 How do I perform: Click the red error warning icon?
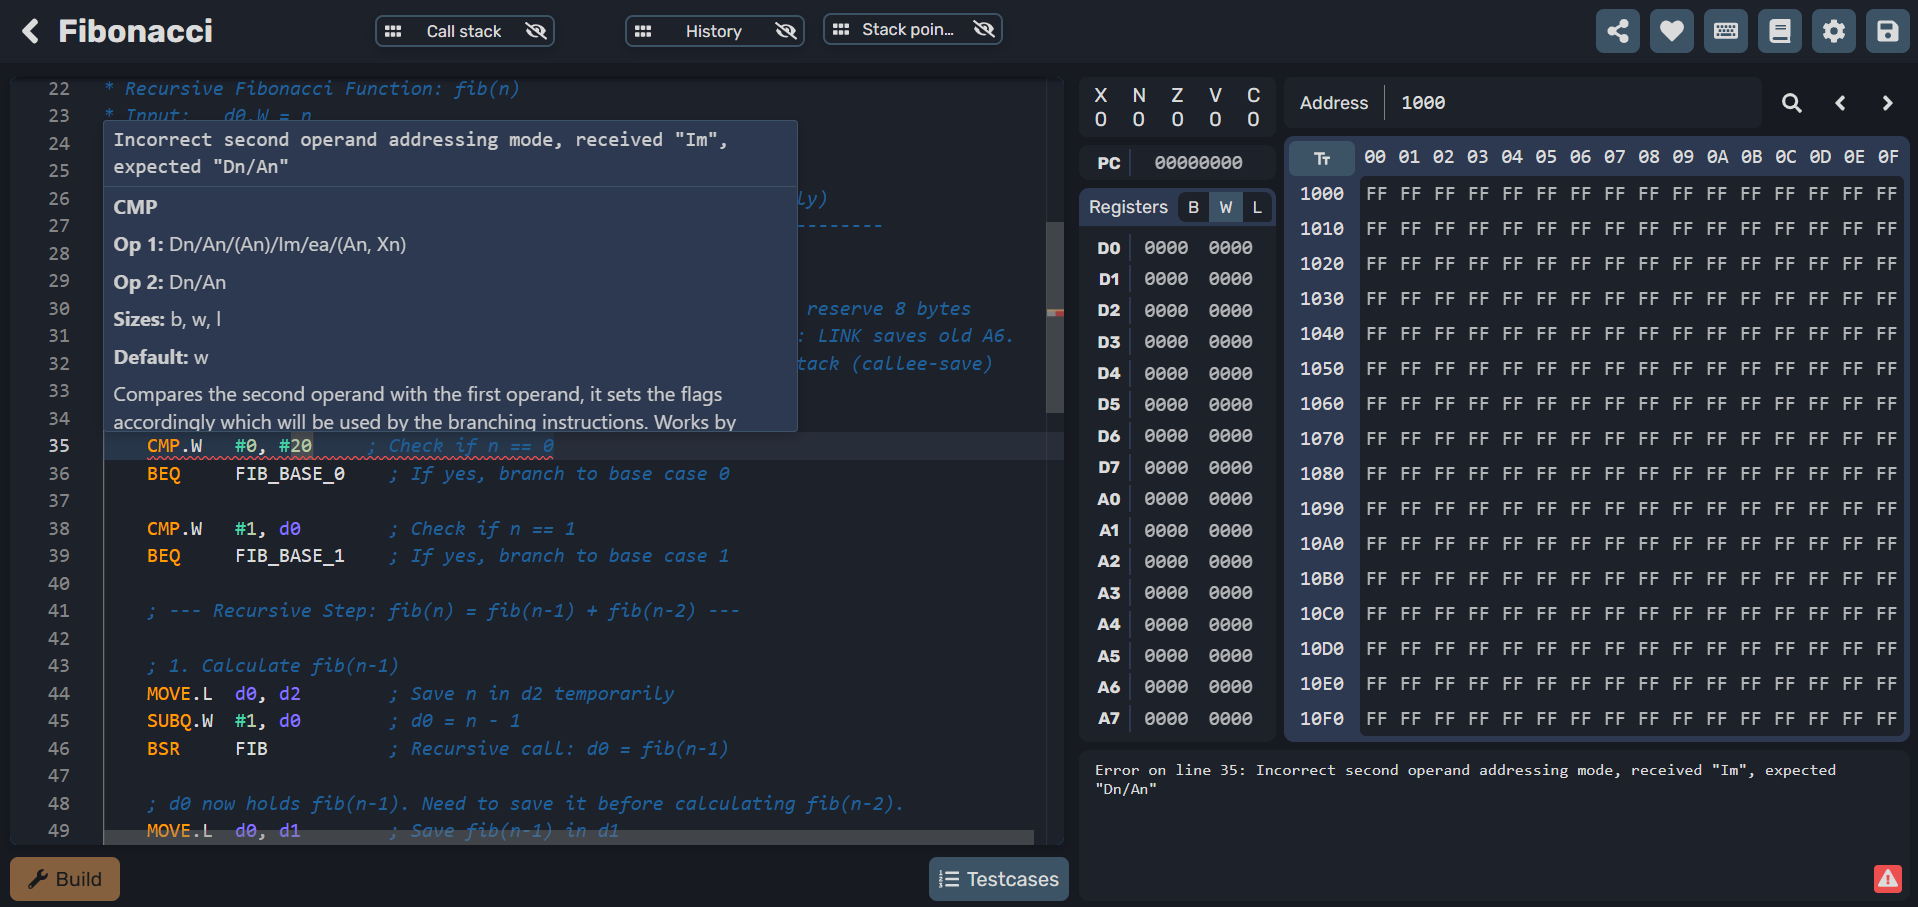[1888, 878]
